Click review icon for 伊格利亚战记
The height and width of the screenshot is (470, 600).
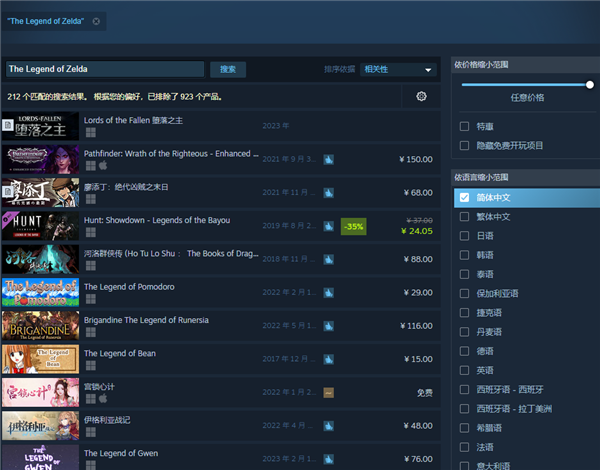click(329, 426)
